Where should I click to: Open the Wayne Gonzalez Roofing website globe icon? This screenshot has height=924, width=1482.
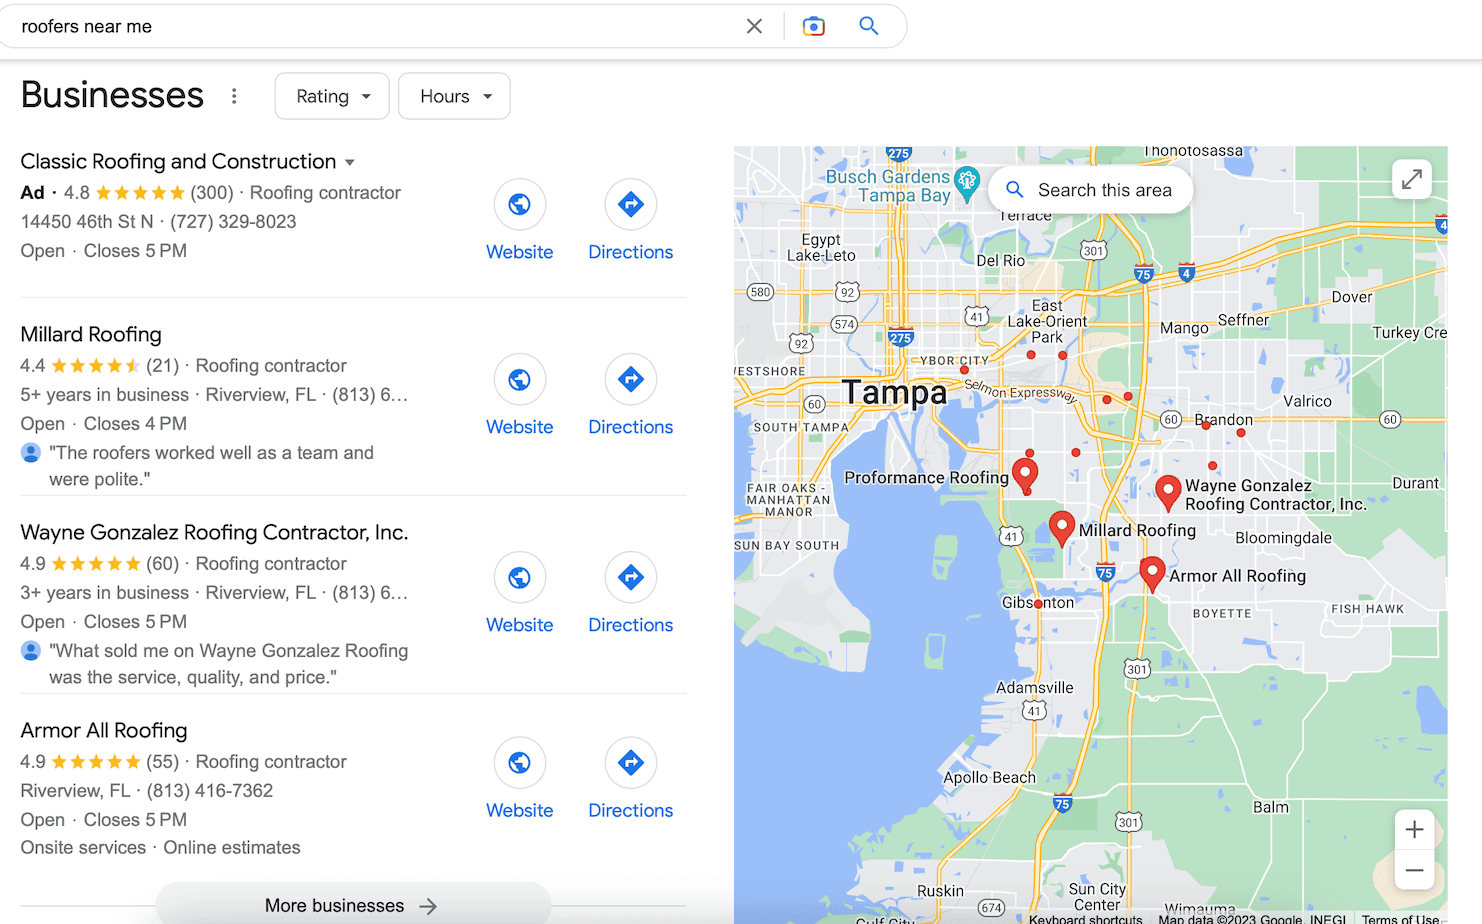[x=520, y=577]
